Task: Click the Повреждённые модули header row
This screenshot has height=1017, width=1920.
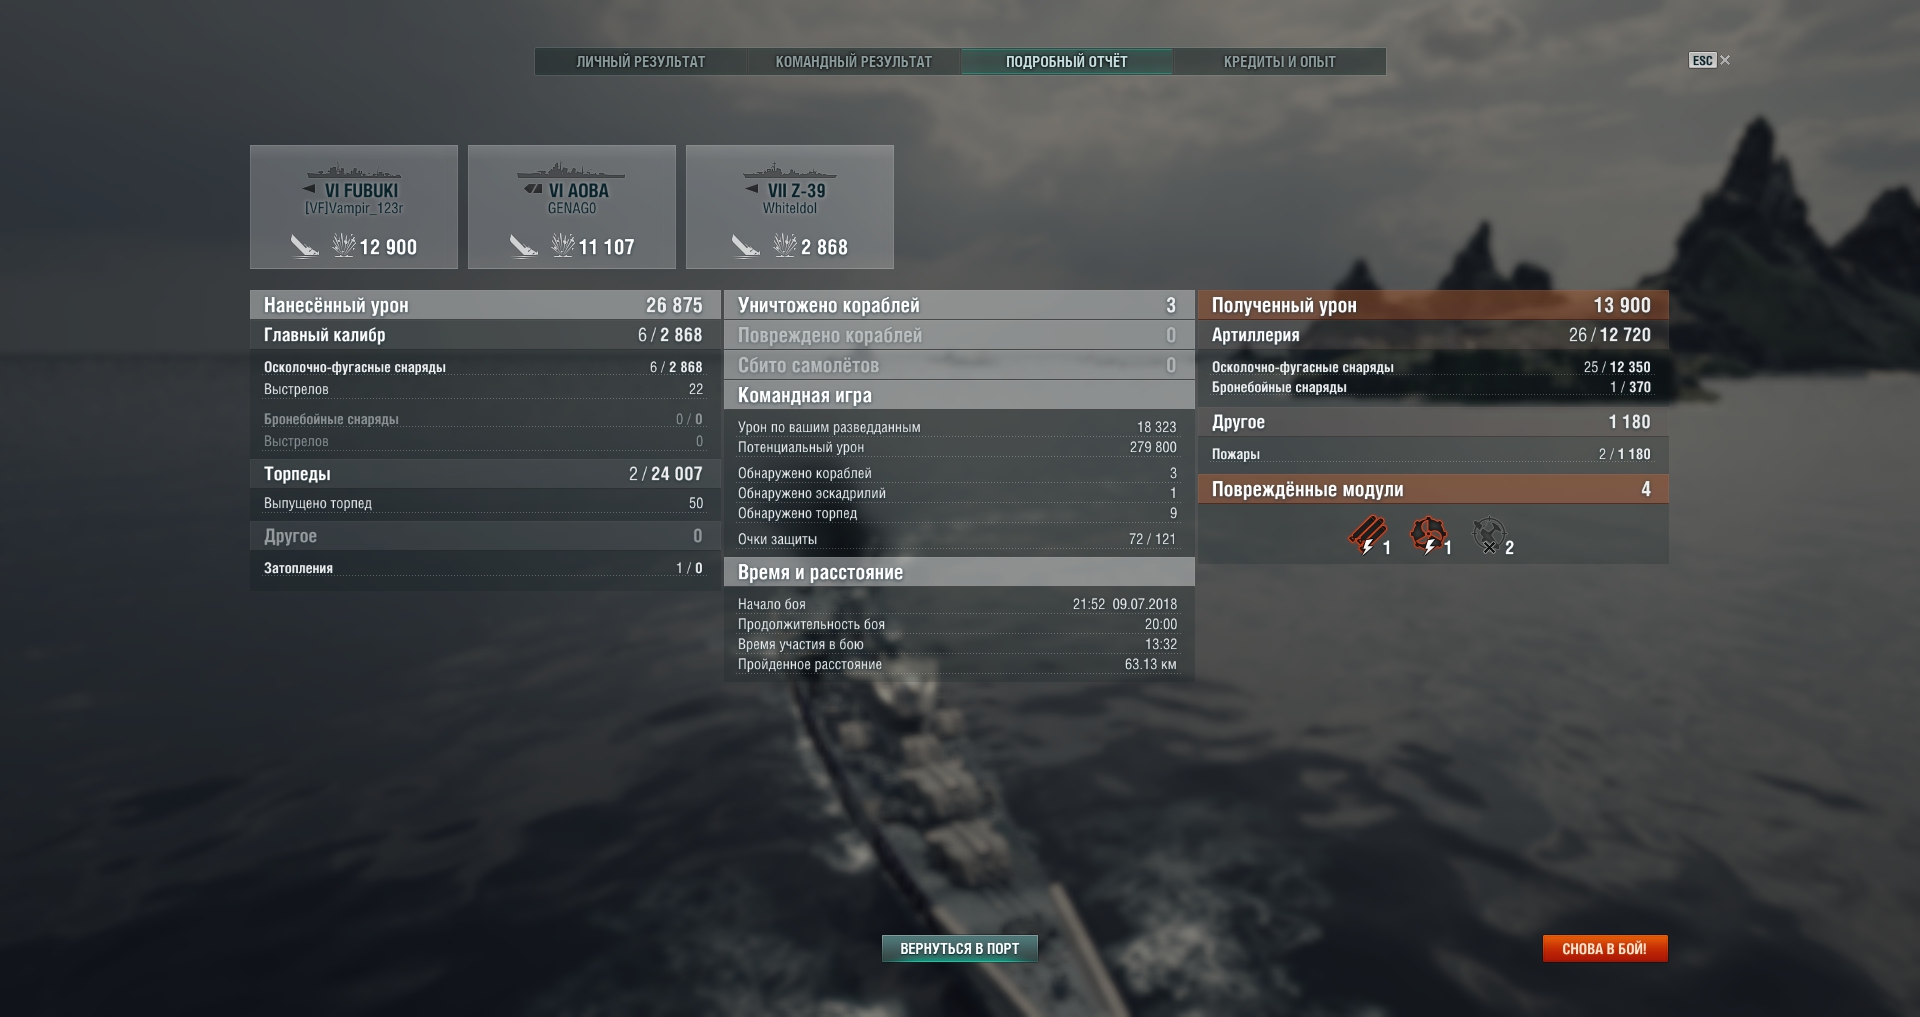Action: point(1432,489)
